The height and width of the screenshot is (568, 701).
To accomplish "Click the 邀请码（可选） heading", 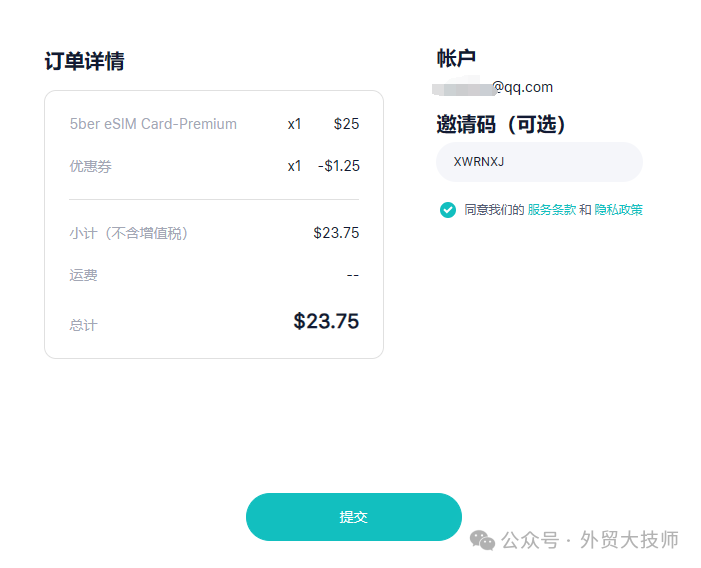I will [501, 124].
